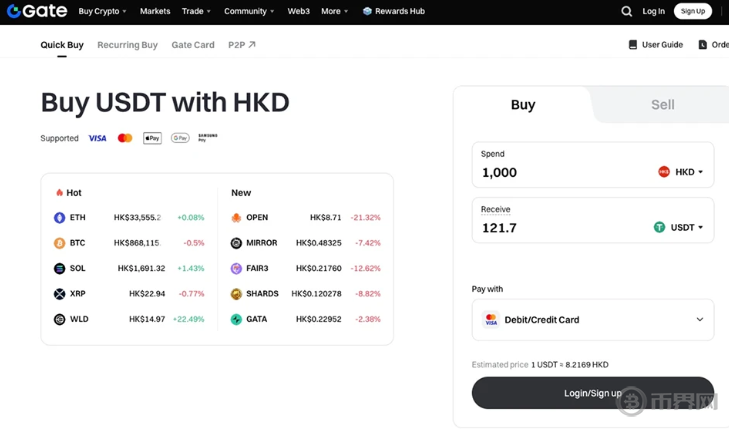Click the ETH coin icon
The image size is (729, 429).
pos(59,217)
